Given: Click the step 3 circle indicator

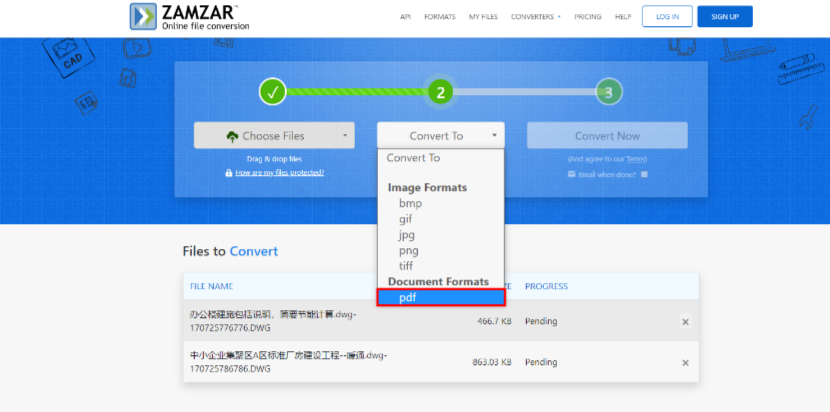Looking at the screenshot, I should coord(609,93).
